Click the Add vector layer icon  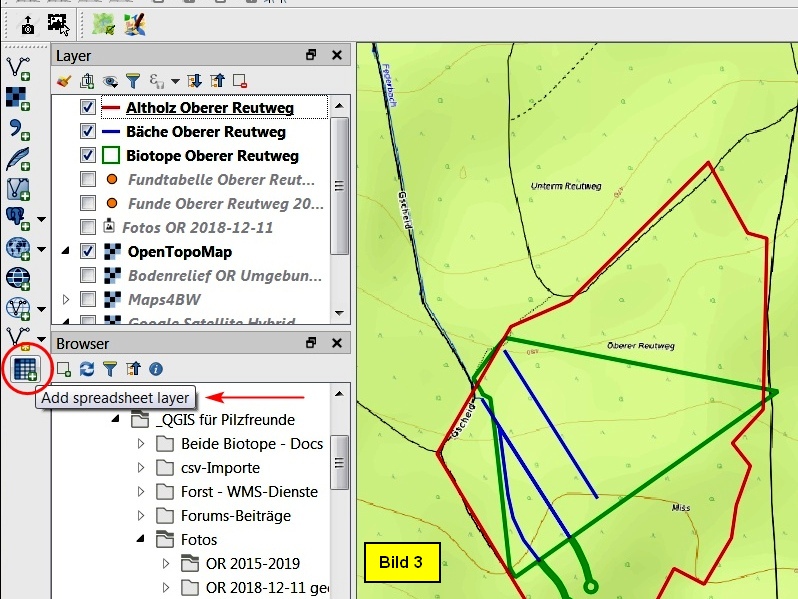point(18,67)
